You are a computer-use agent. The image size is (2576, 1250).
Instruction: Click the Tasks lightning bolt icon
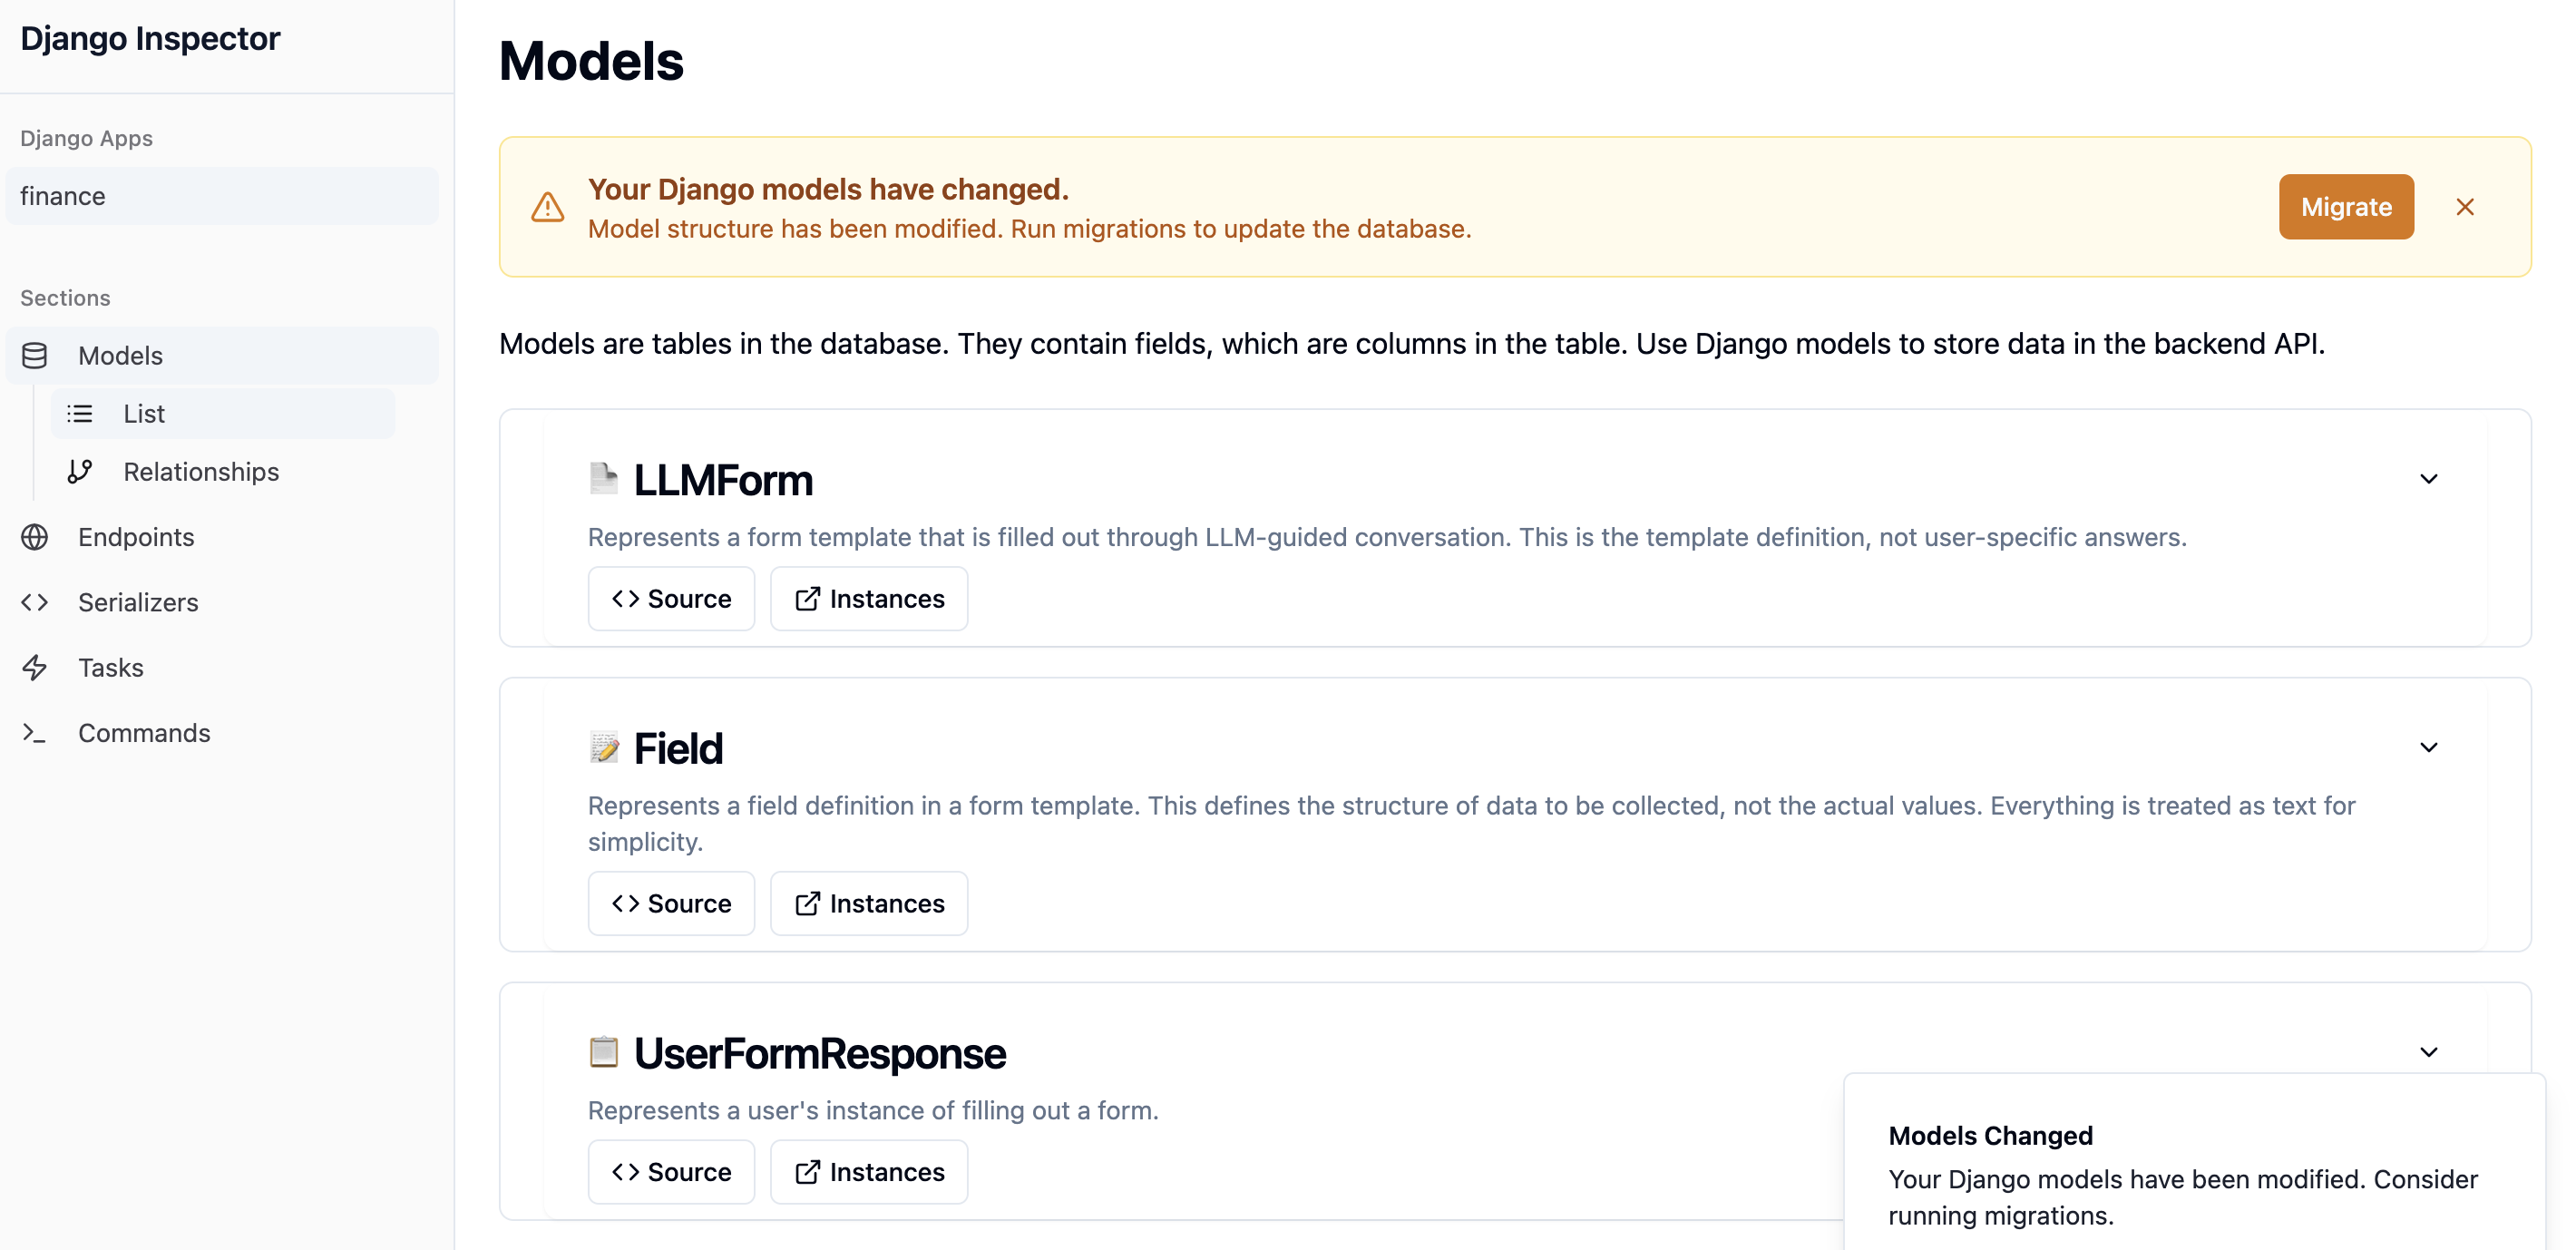(35, 667)
